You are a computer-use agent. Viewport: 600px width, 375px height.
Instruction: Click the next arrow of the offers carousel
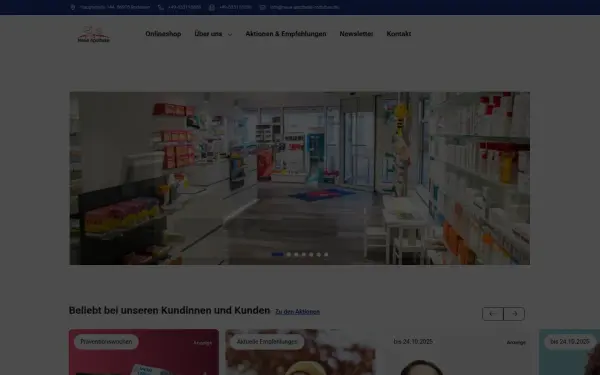pyautogui.click(x=514, y=314)
